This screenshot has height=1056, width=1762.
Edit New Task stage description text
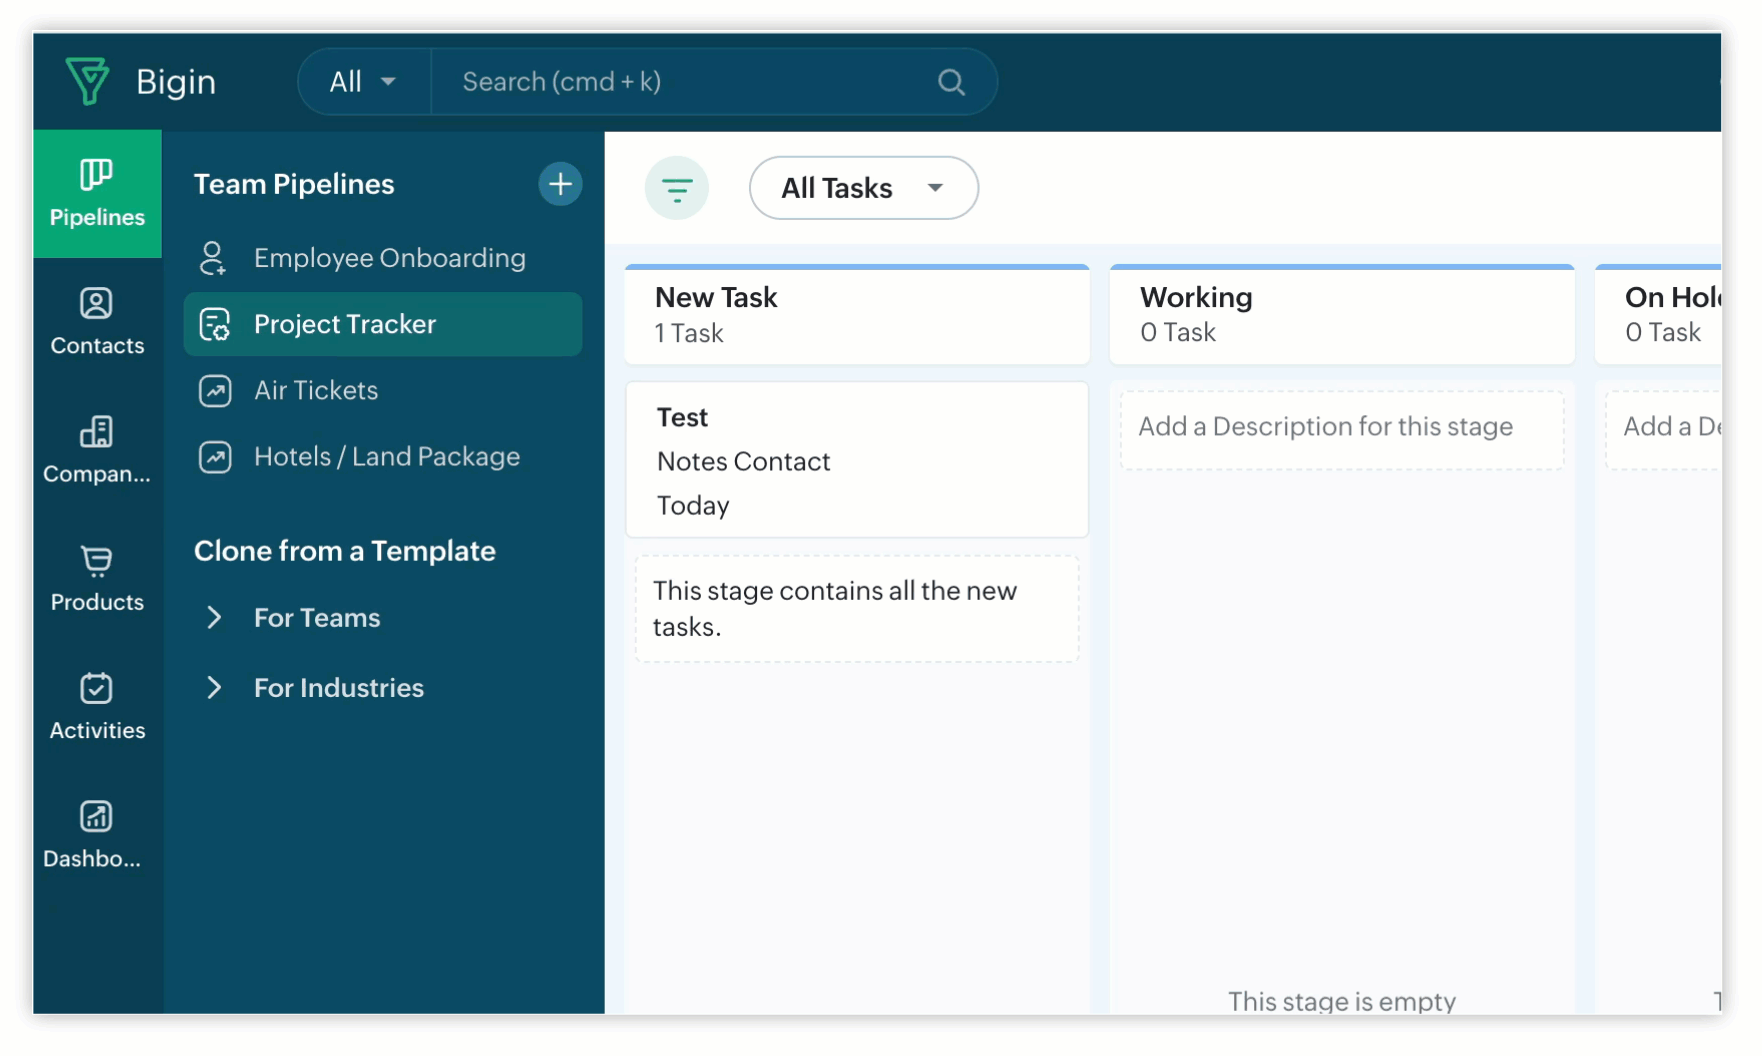tap(857, 609)
